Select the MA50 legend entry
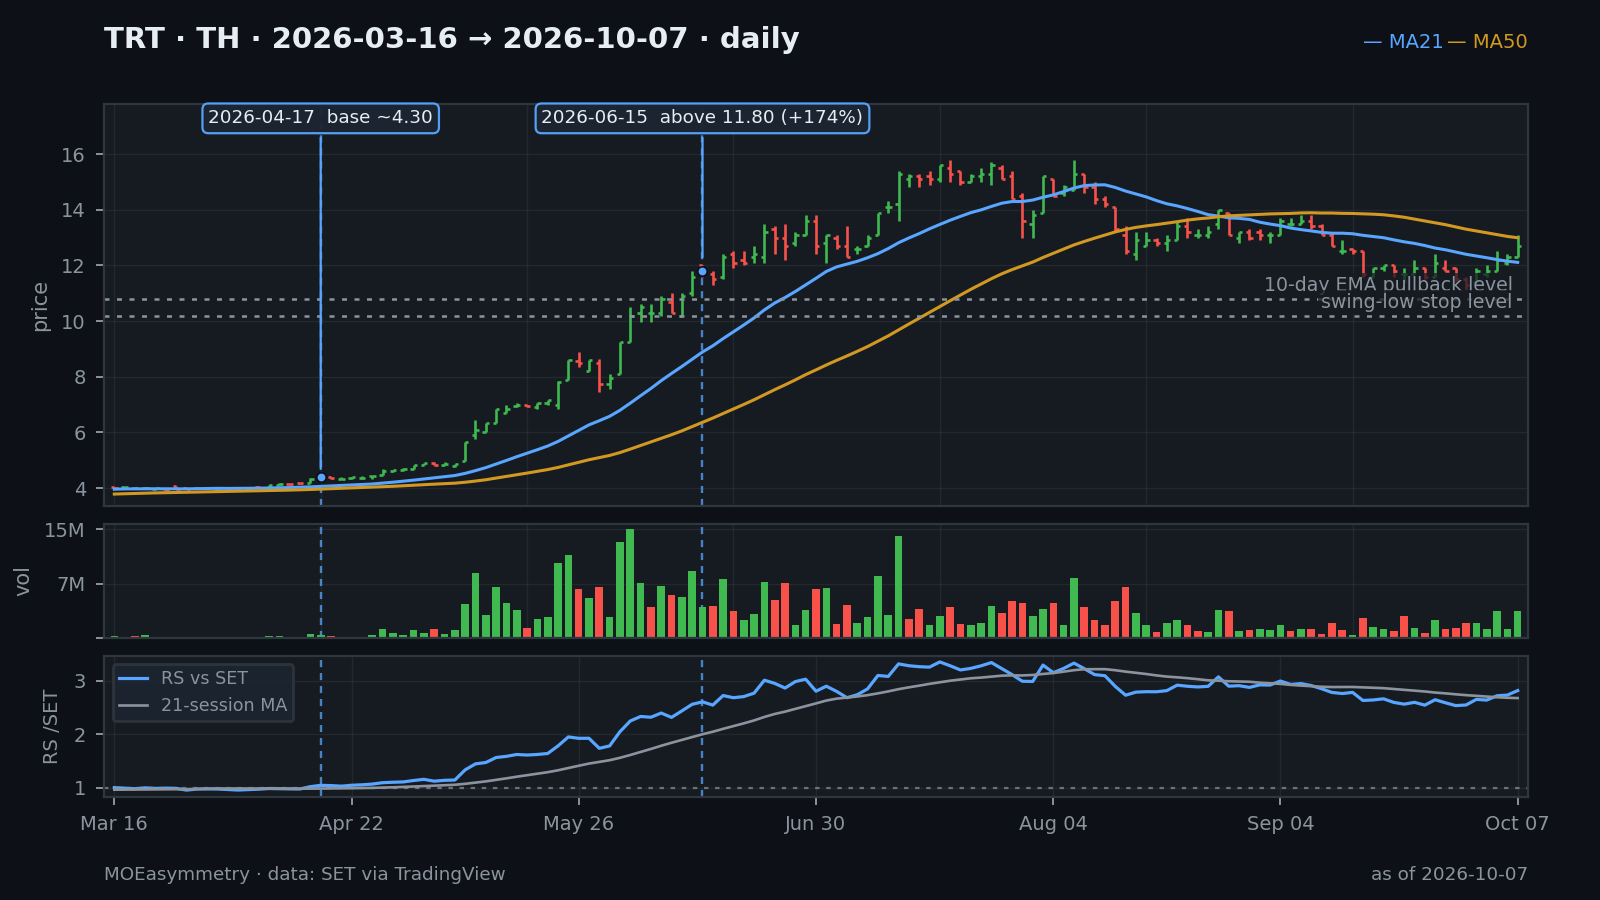The width and height of the screenshot is (1600, 900). click(1488, 42)
